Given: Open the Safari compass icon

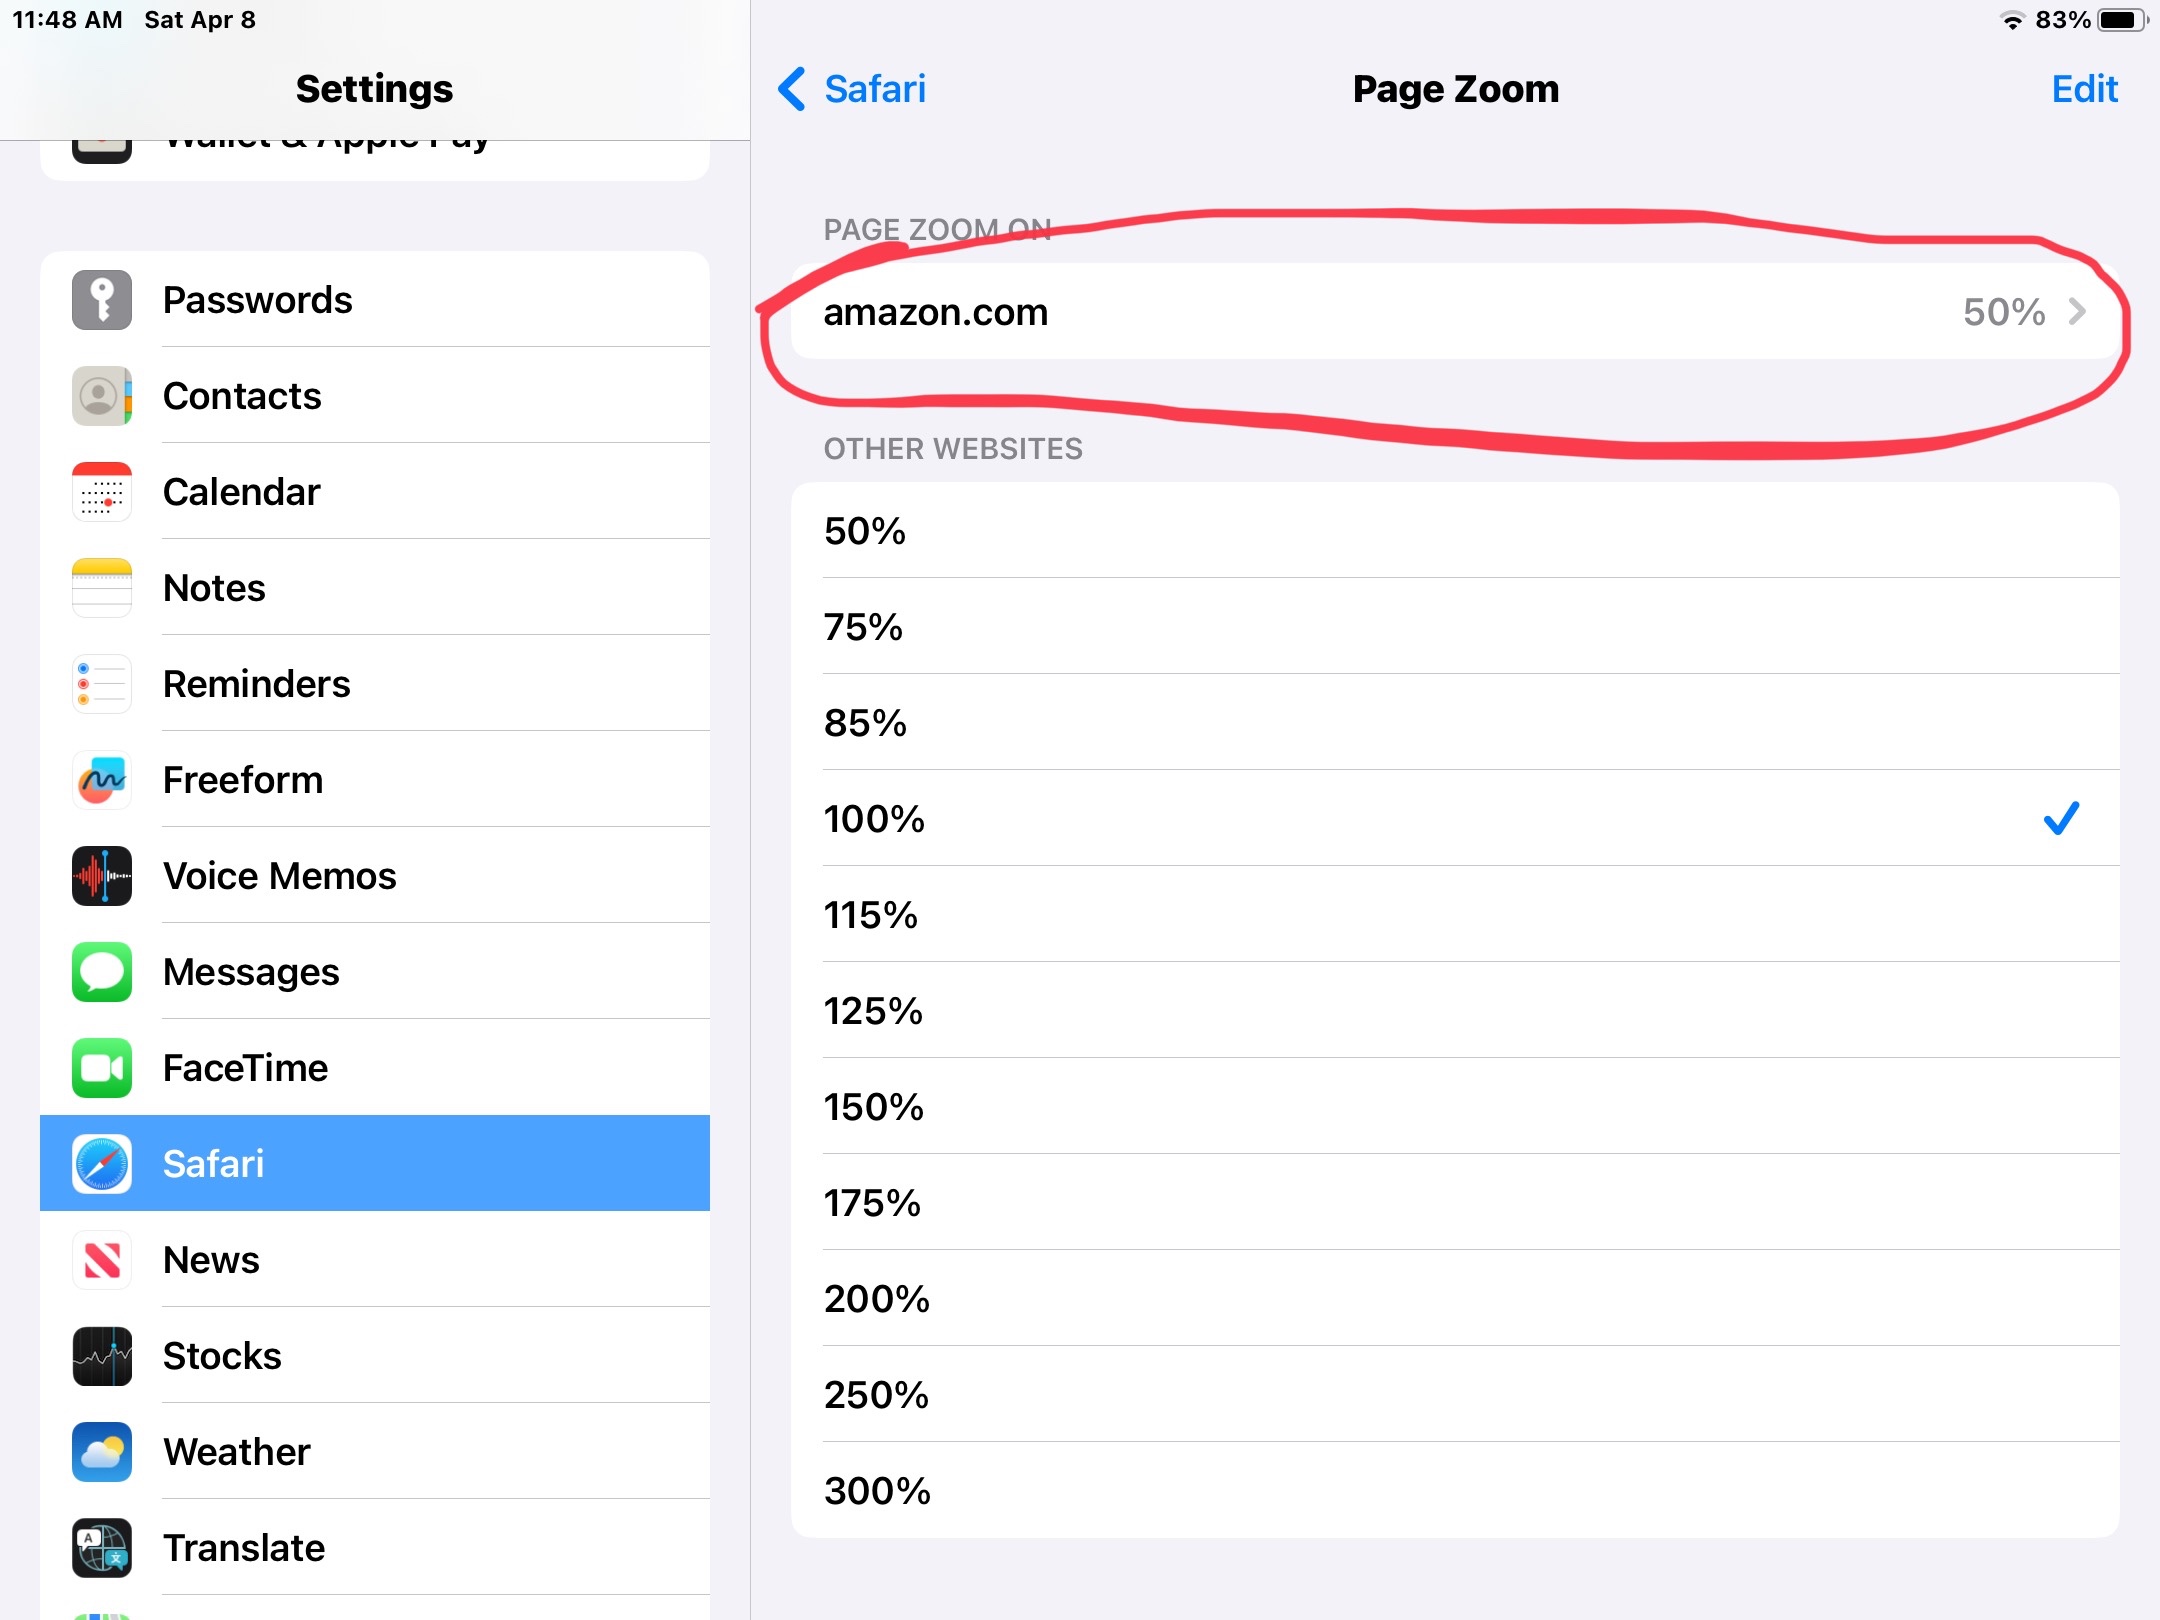Looking at the screenshot, I should [101, 1164].
